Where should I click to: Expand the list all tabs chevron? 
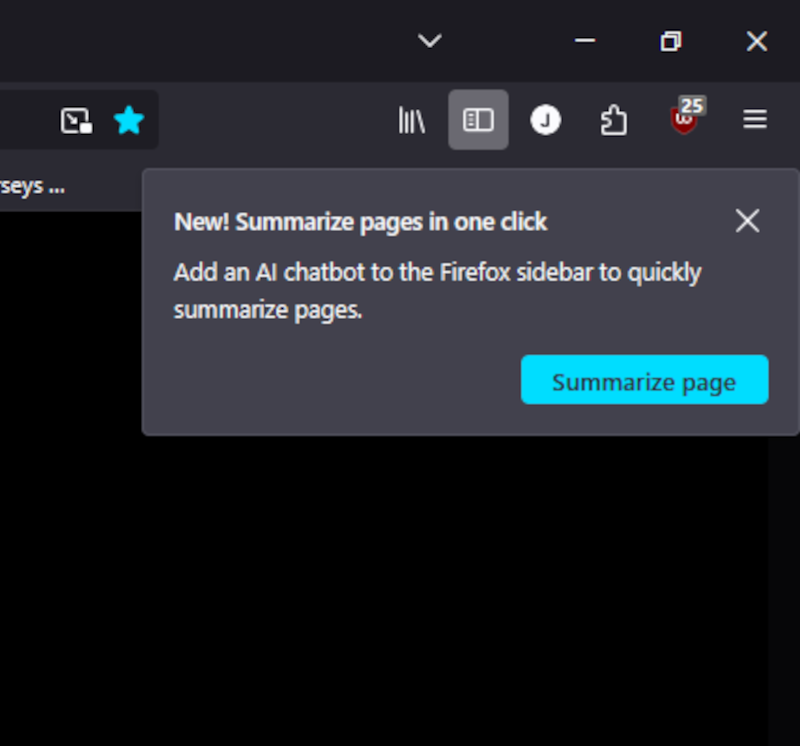[x=430, y=40]
